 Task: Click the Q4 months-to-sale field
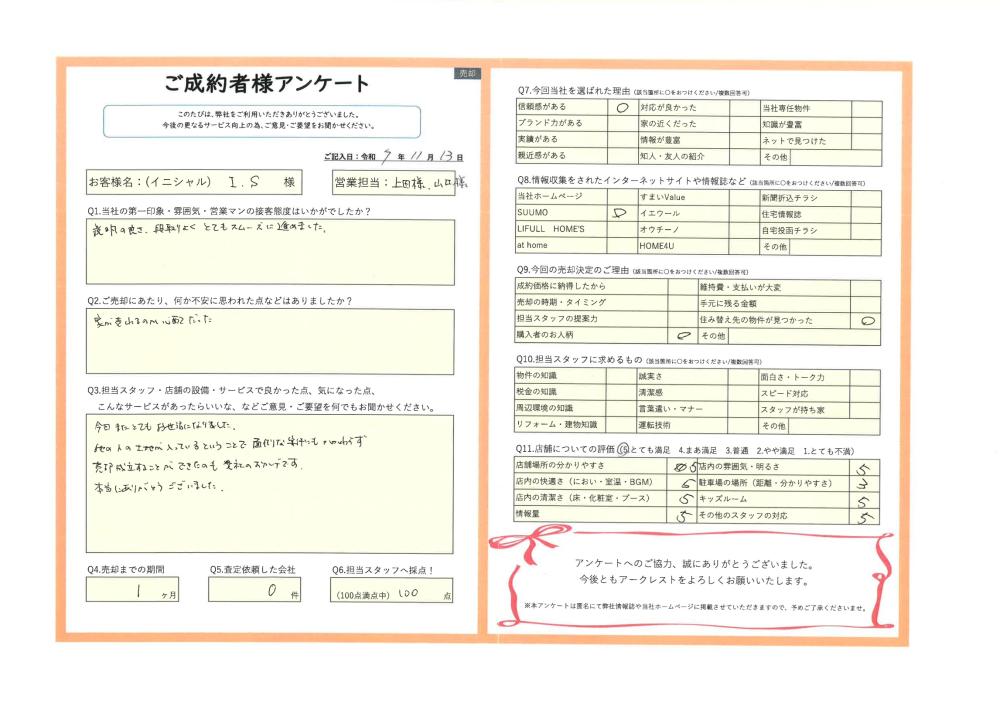pyautogui.click(x=132, y=589)
